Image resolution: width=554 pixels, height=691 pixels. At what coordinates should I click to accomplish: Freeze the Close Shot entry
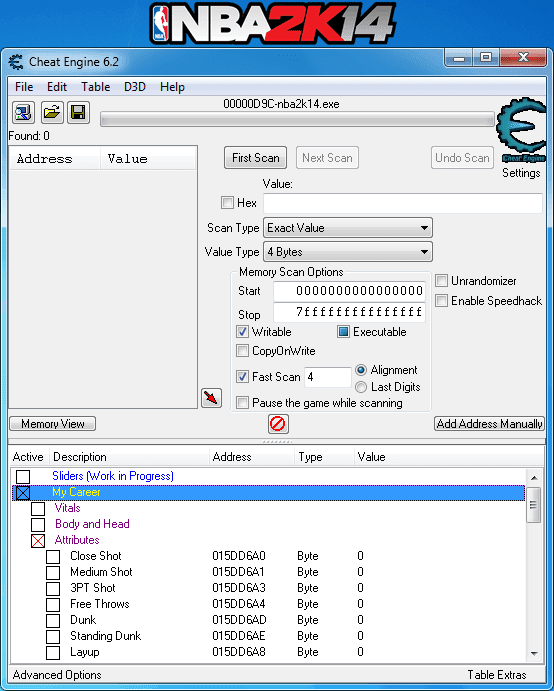(53, 557)
